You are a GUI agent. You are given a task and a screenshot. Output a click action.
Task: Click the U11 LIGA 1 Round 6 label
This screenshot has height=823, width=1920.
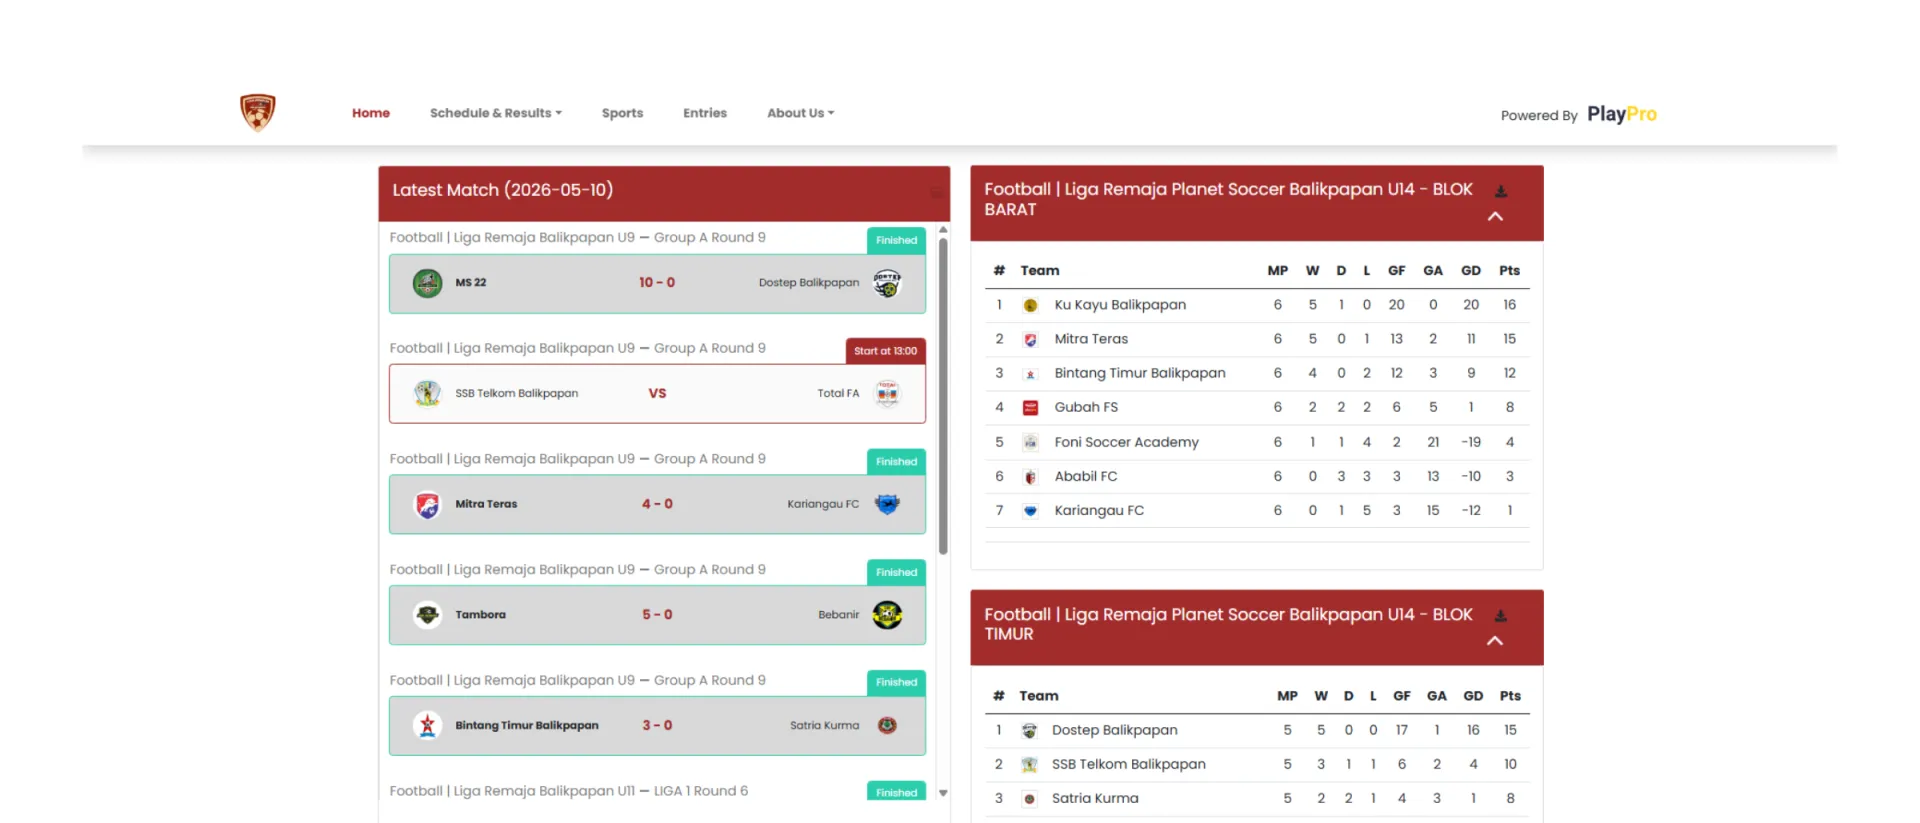(569, 791)
